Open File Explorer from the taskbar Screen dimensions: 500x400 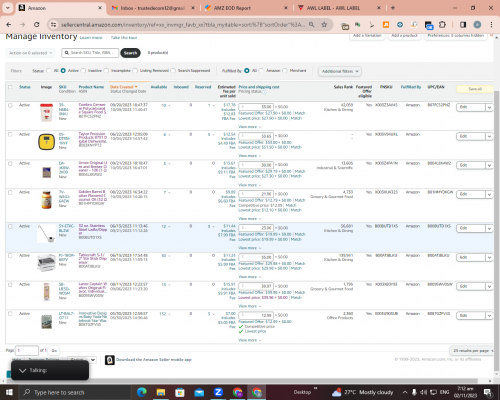pyautogui.click(x=161, y=392)
